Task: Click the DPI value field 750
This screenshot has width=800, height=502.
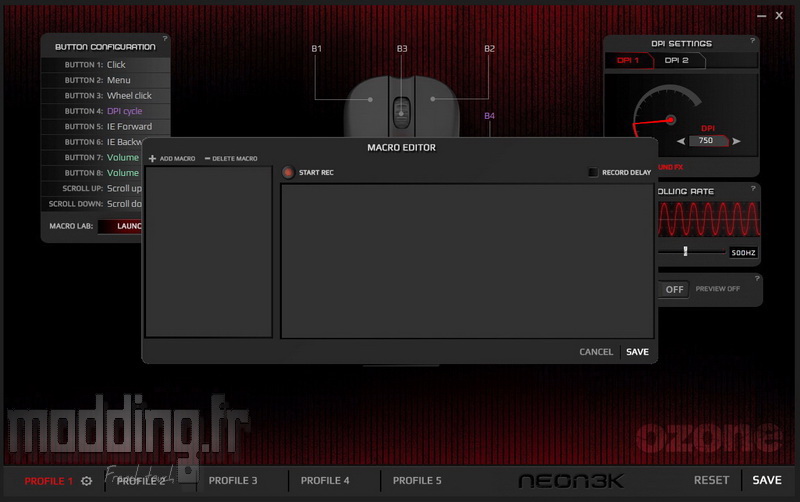Action: point(708,141)
